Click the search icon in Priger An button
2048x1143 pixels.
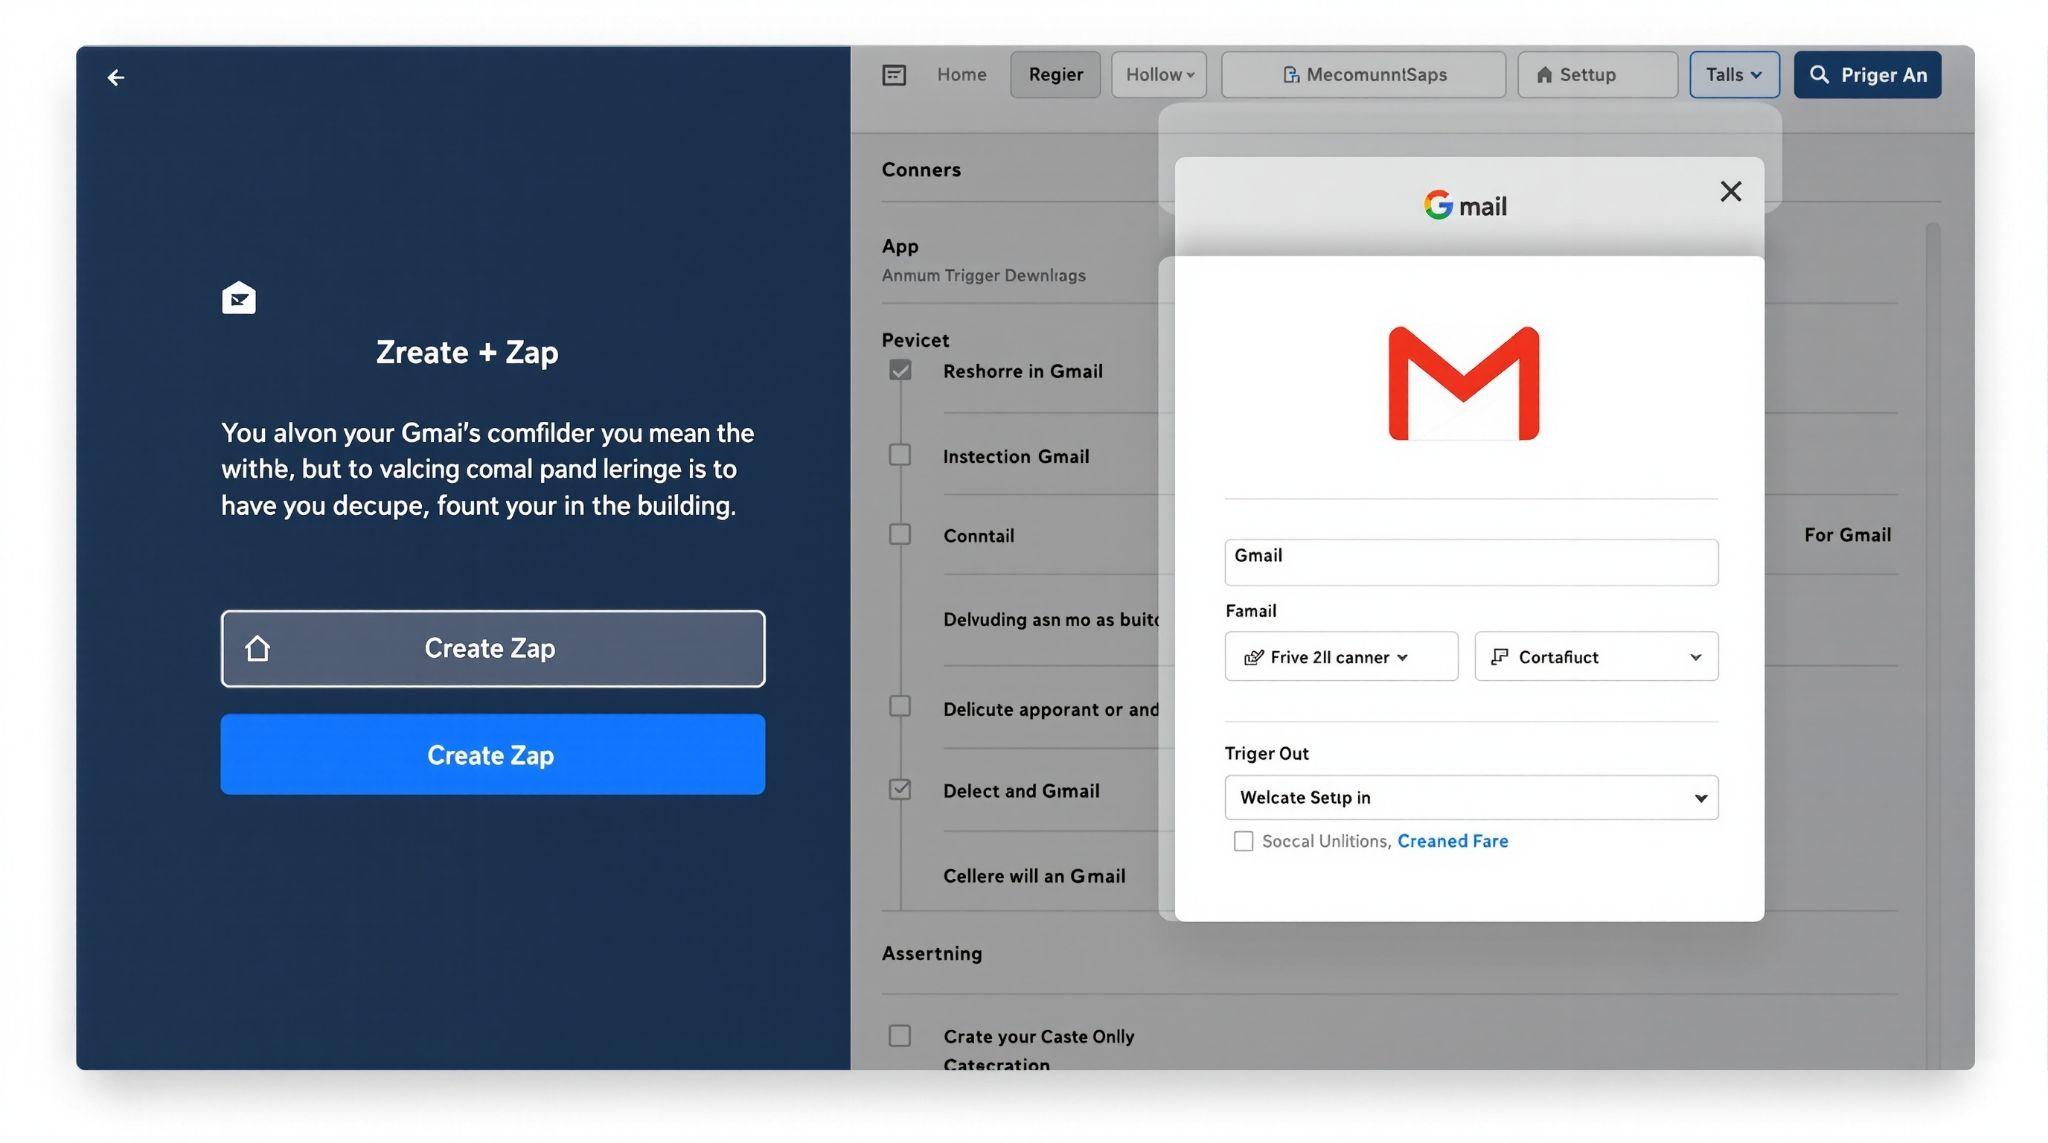1819,75
